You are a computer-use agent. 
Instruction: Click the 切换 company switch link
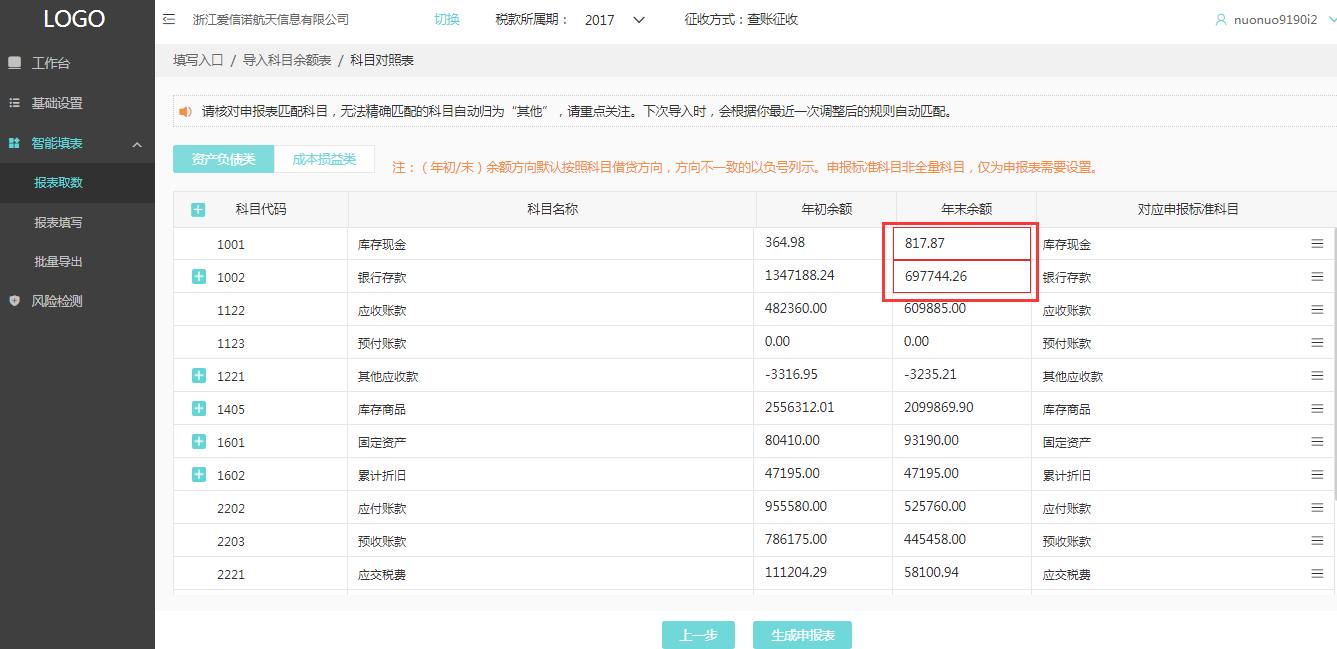[x=447, y=20]
